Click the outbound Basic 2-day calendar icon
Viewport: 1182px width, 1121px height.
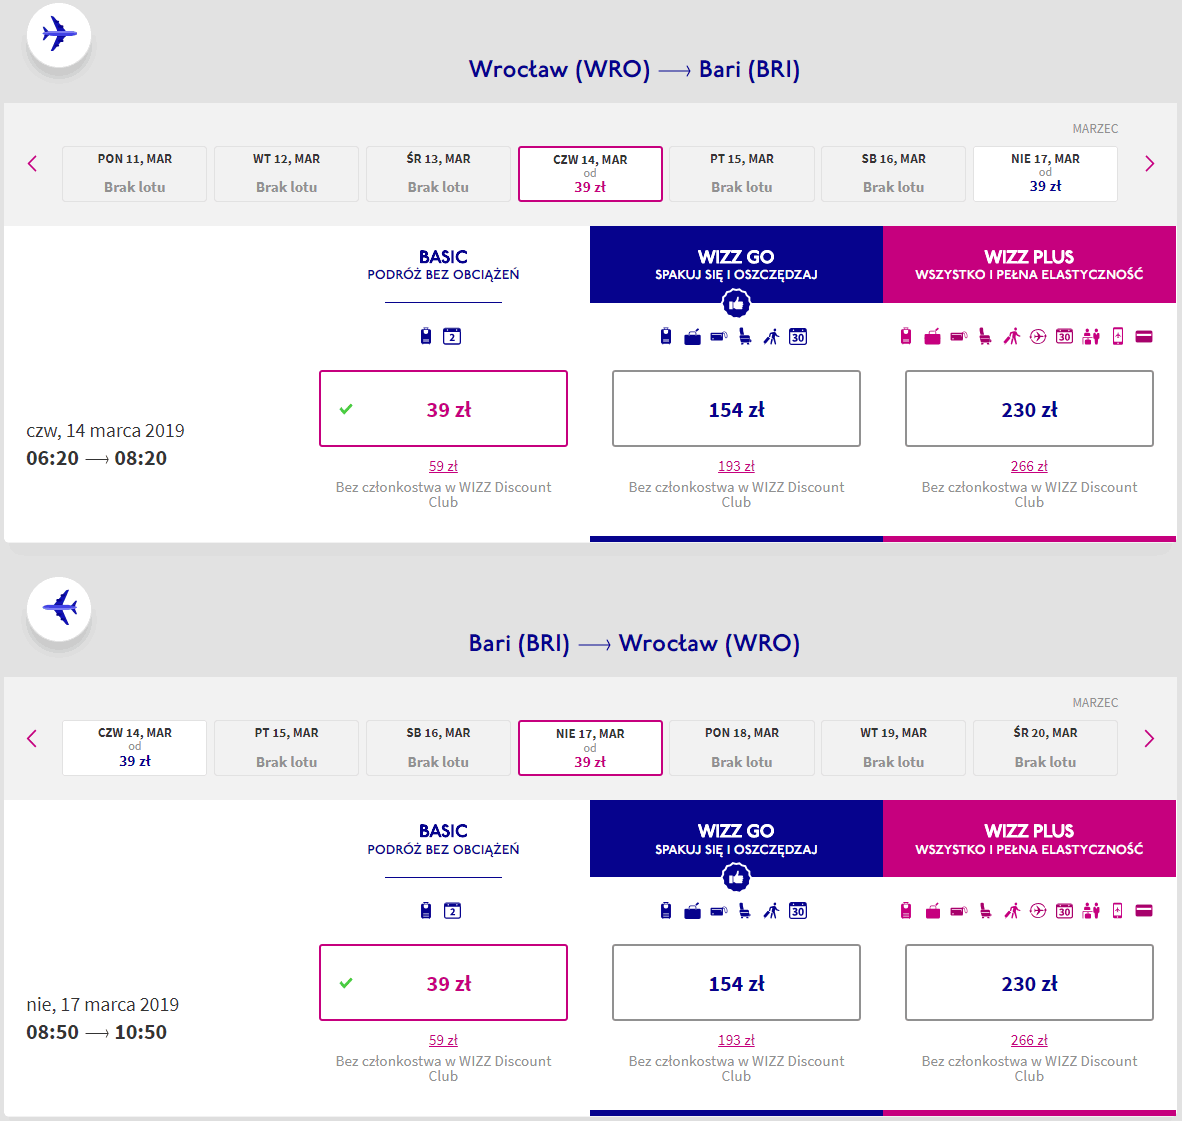click(452, 337)
